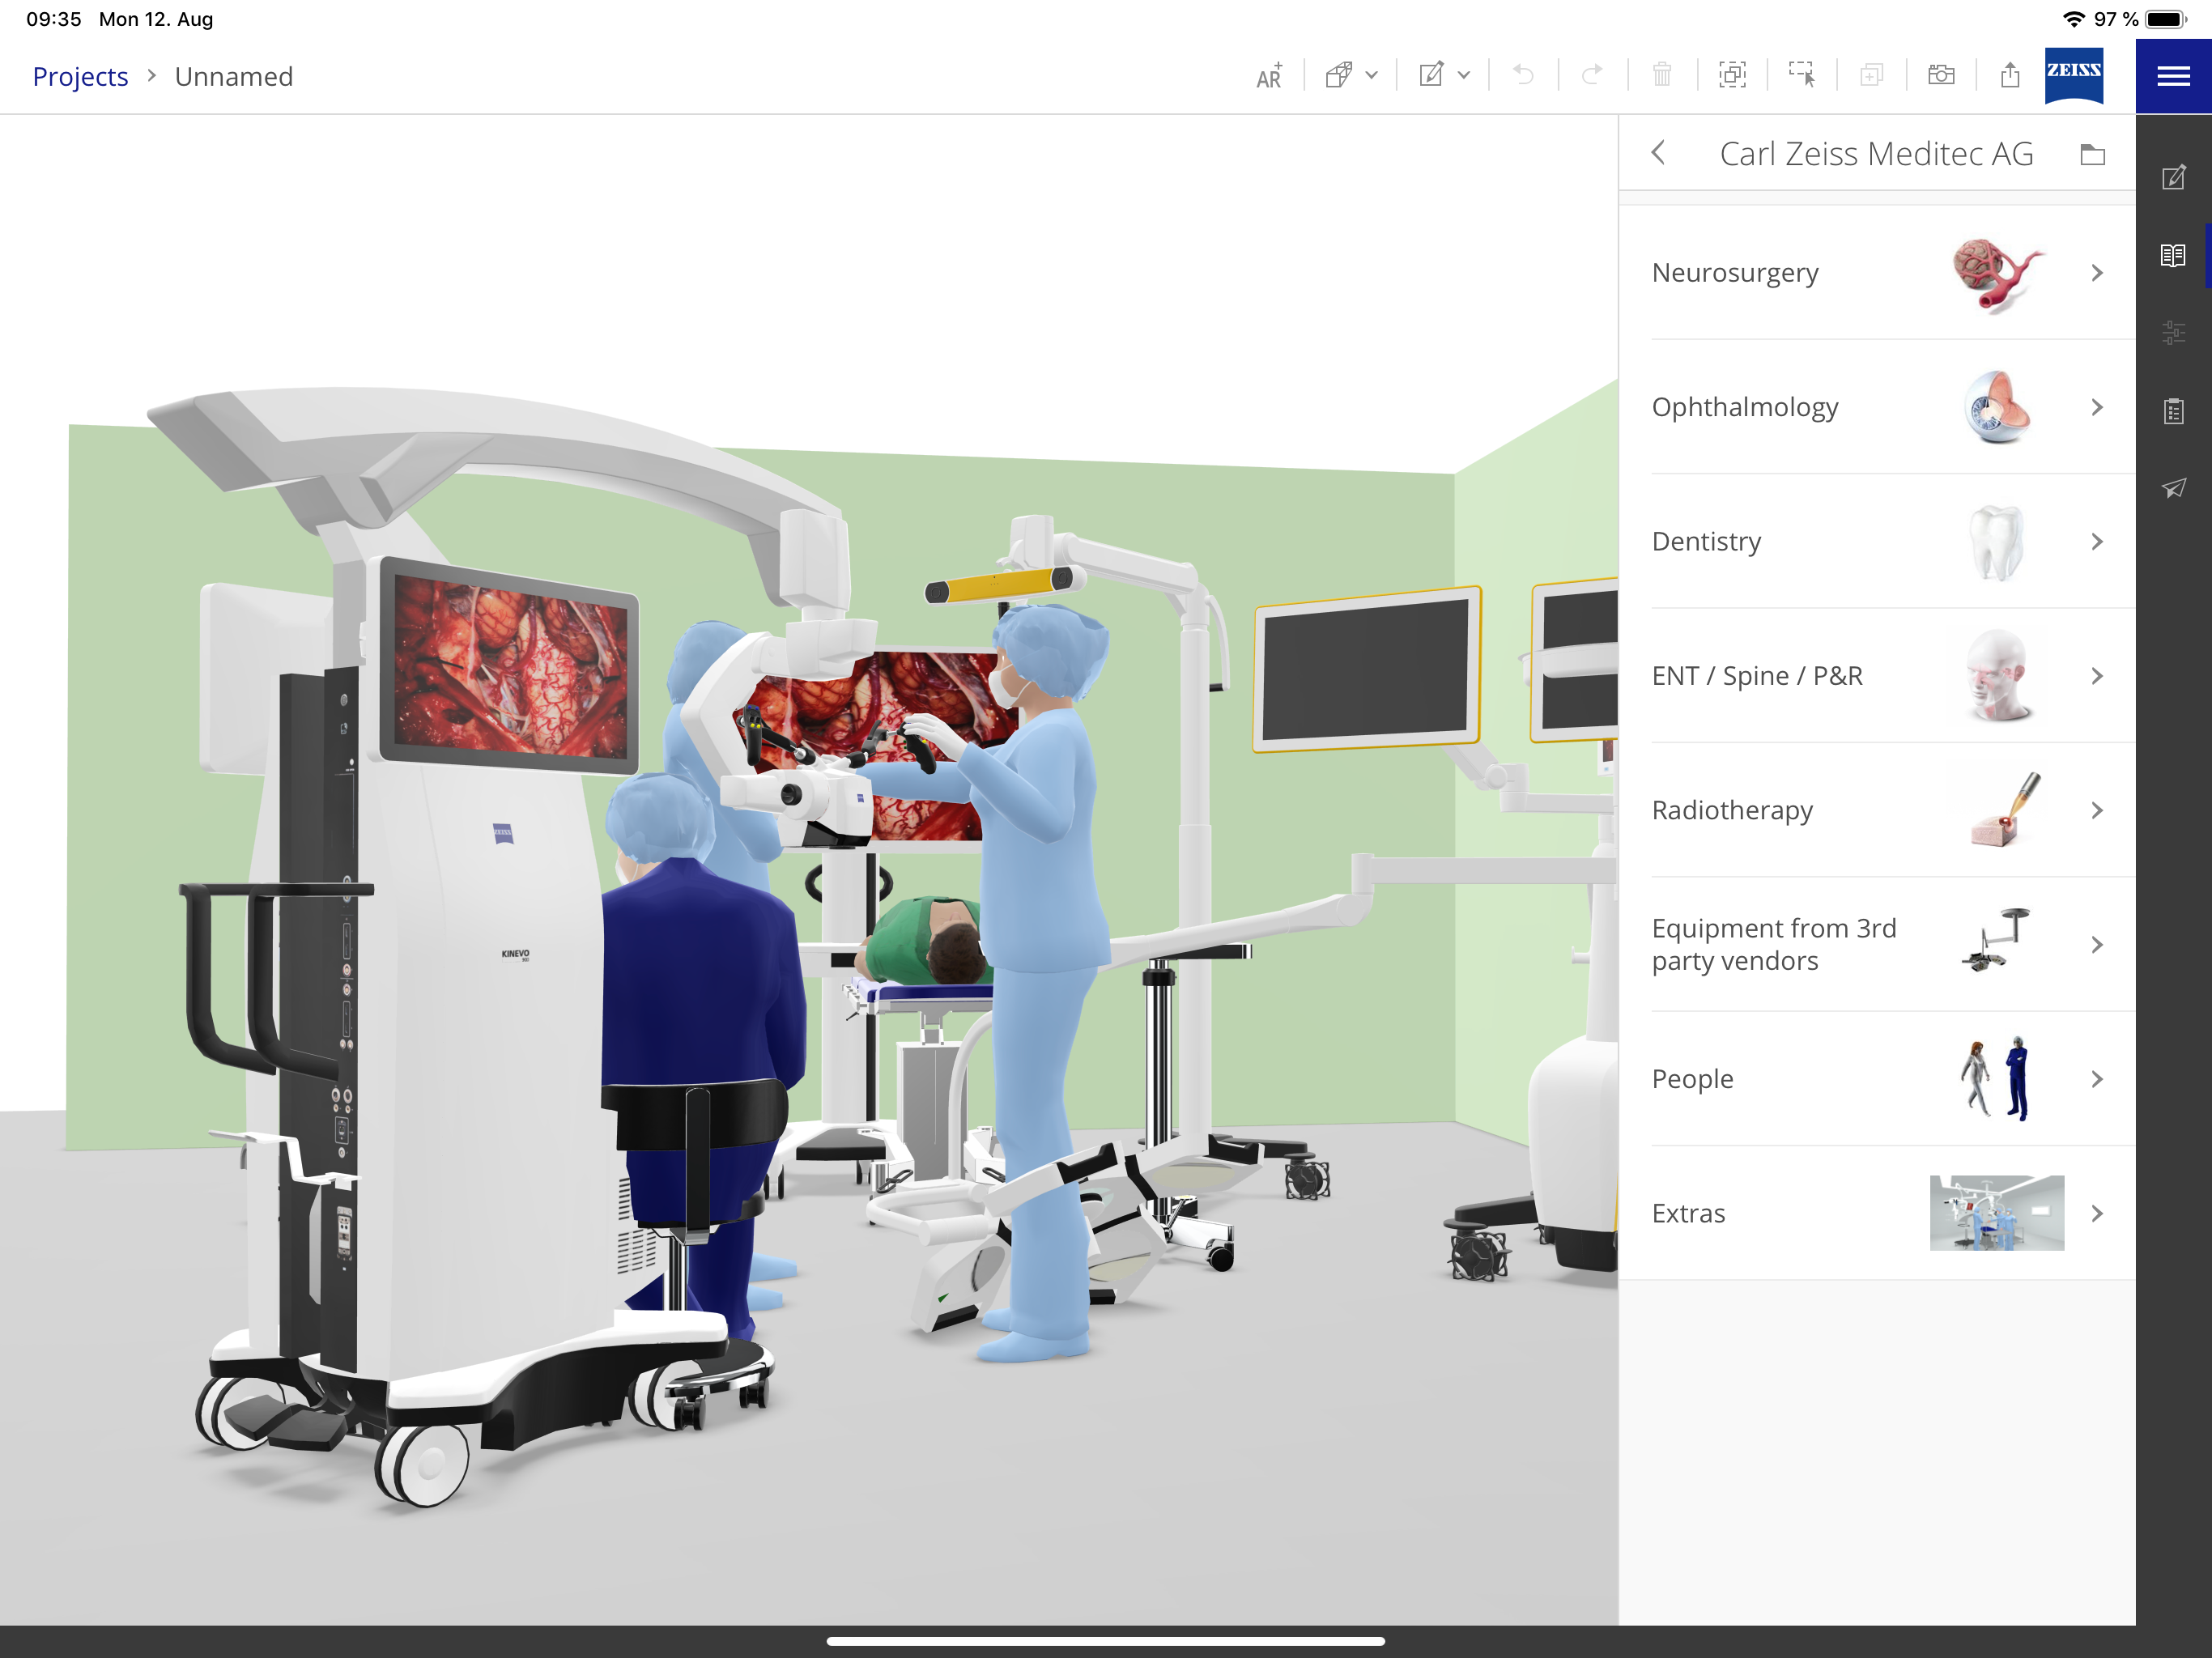Delete the selected object with trash icon
Viewport: 2212px width, 1658px height.
click(1662, 75)
